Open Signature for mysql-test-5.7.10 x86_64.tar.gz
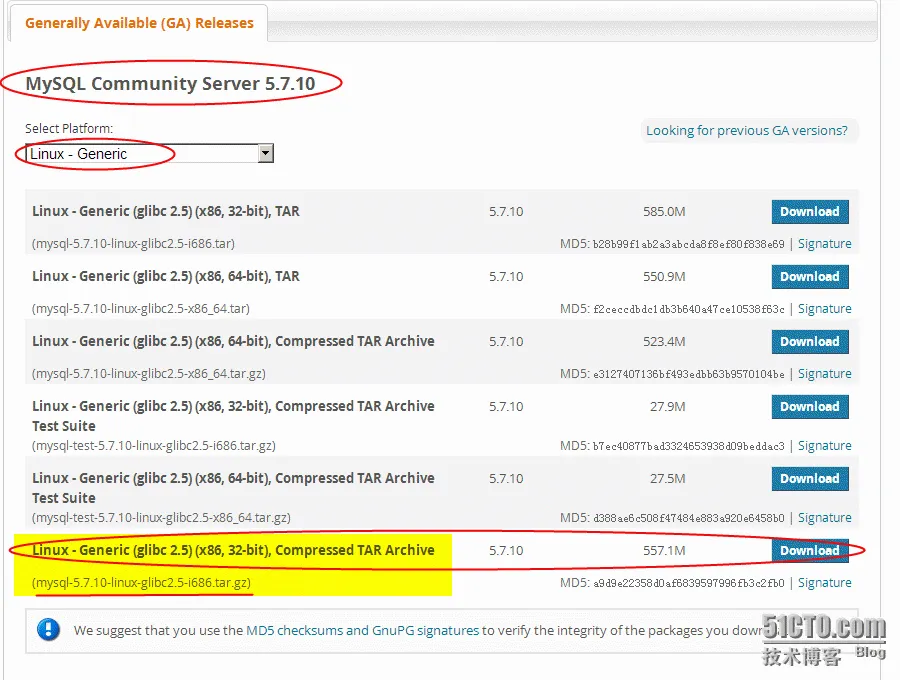 pos(825,518)
